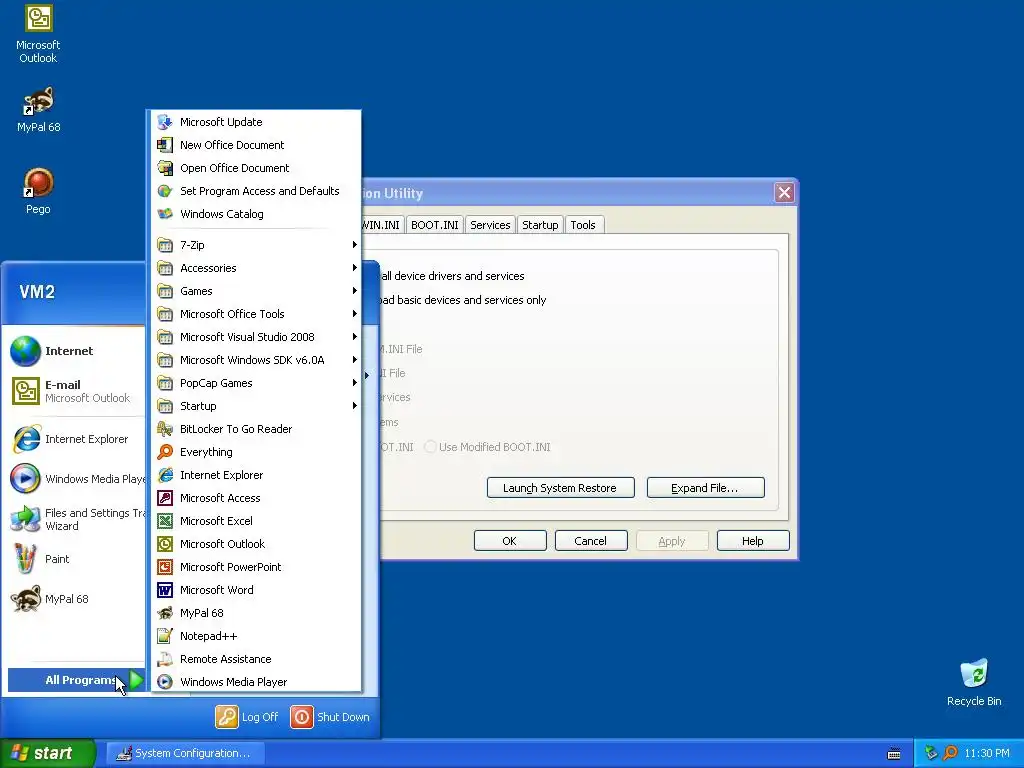Click the All Programs green arrow

pos(136,680)
